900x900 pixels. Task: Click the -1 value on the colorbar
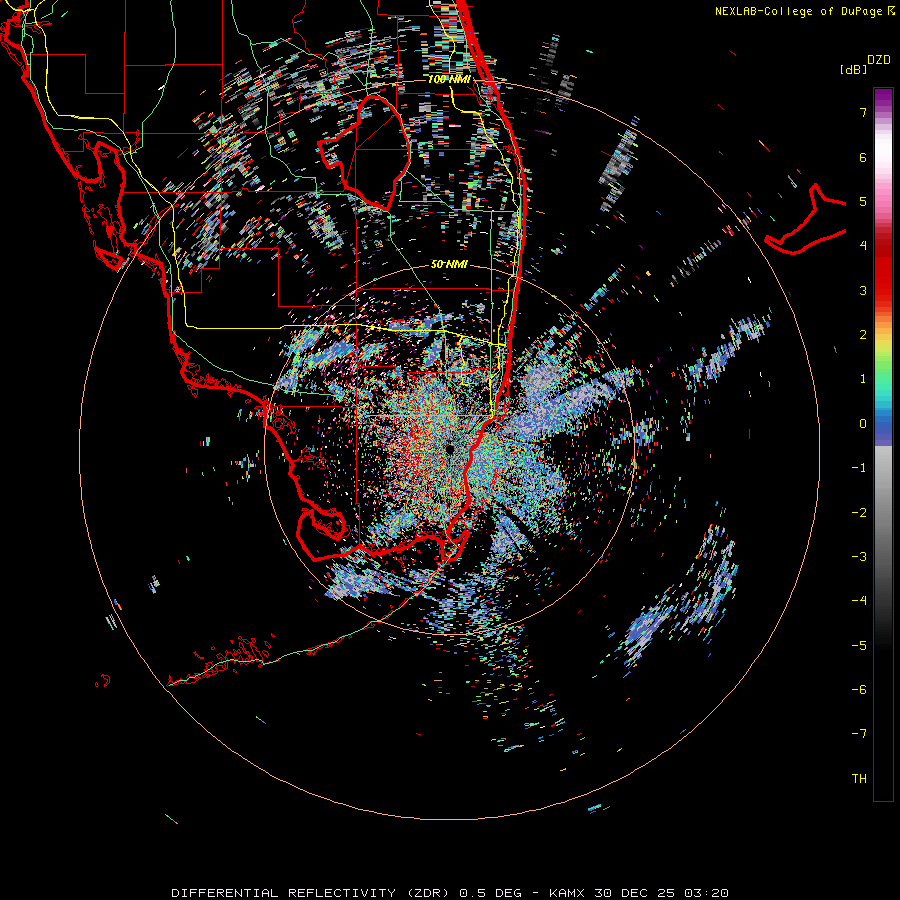pos(859,468)
